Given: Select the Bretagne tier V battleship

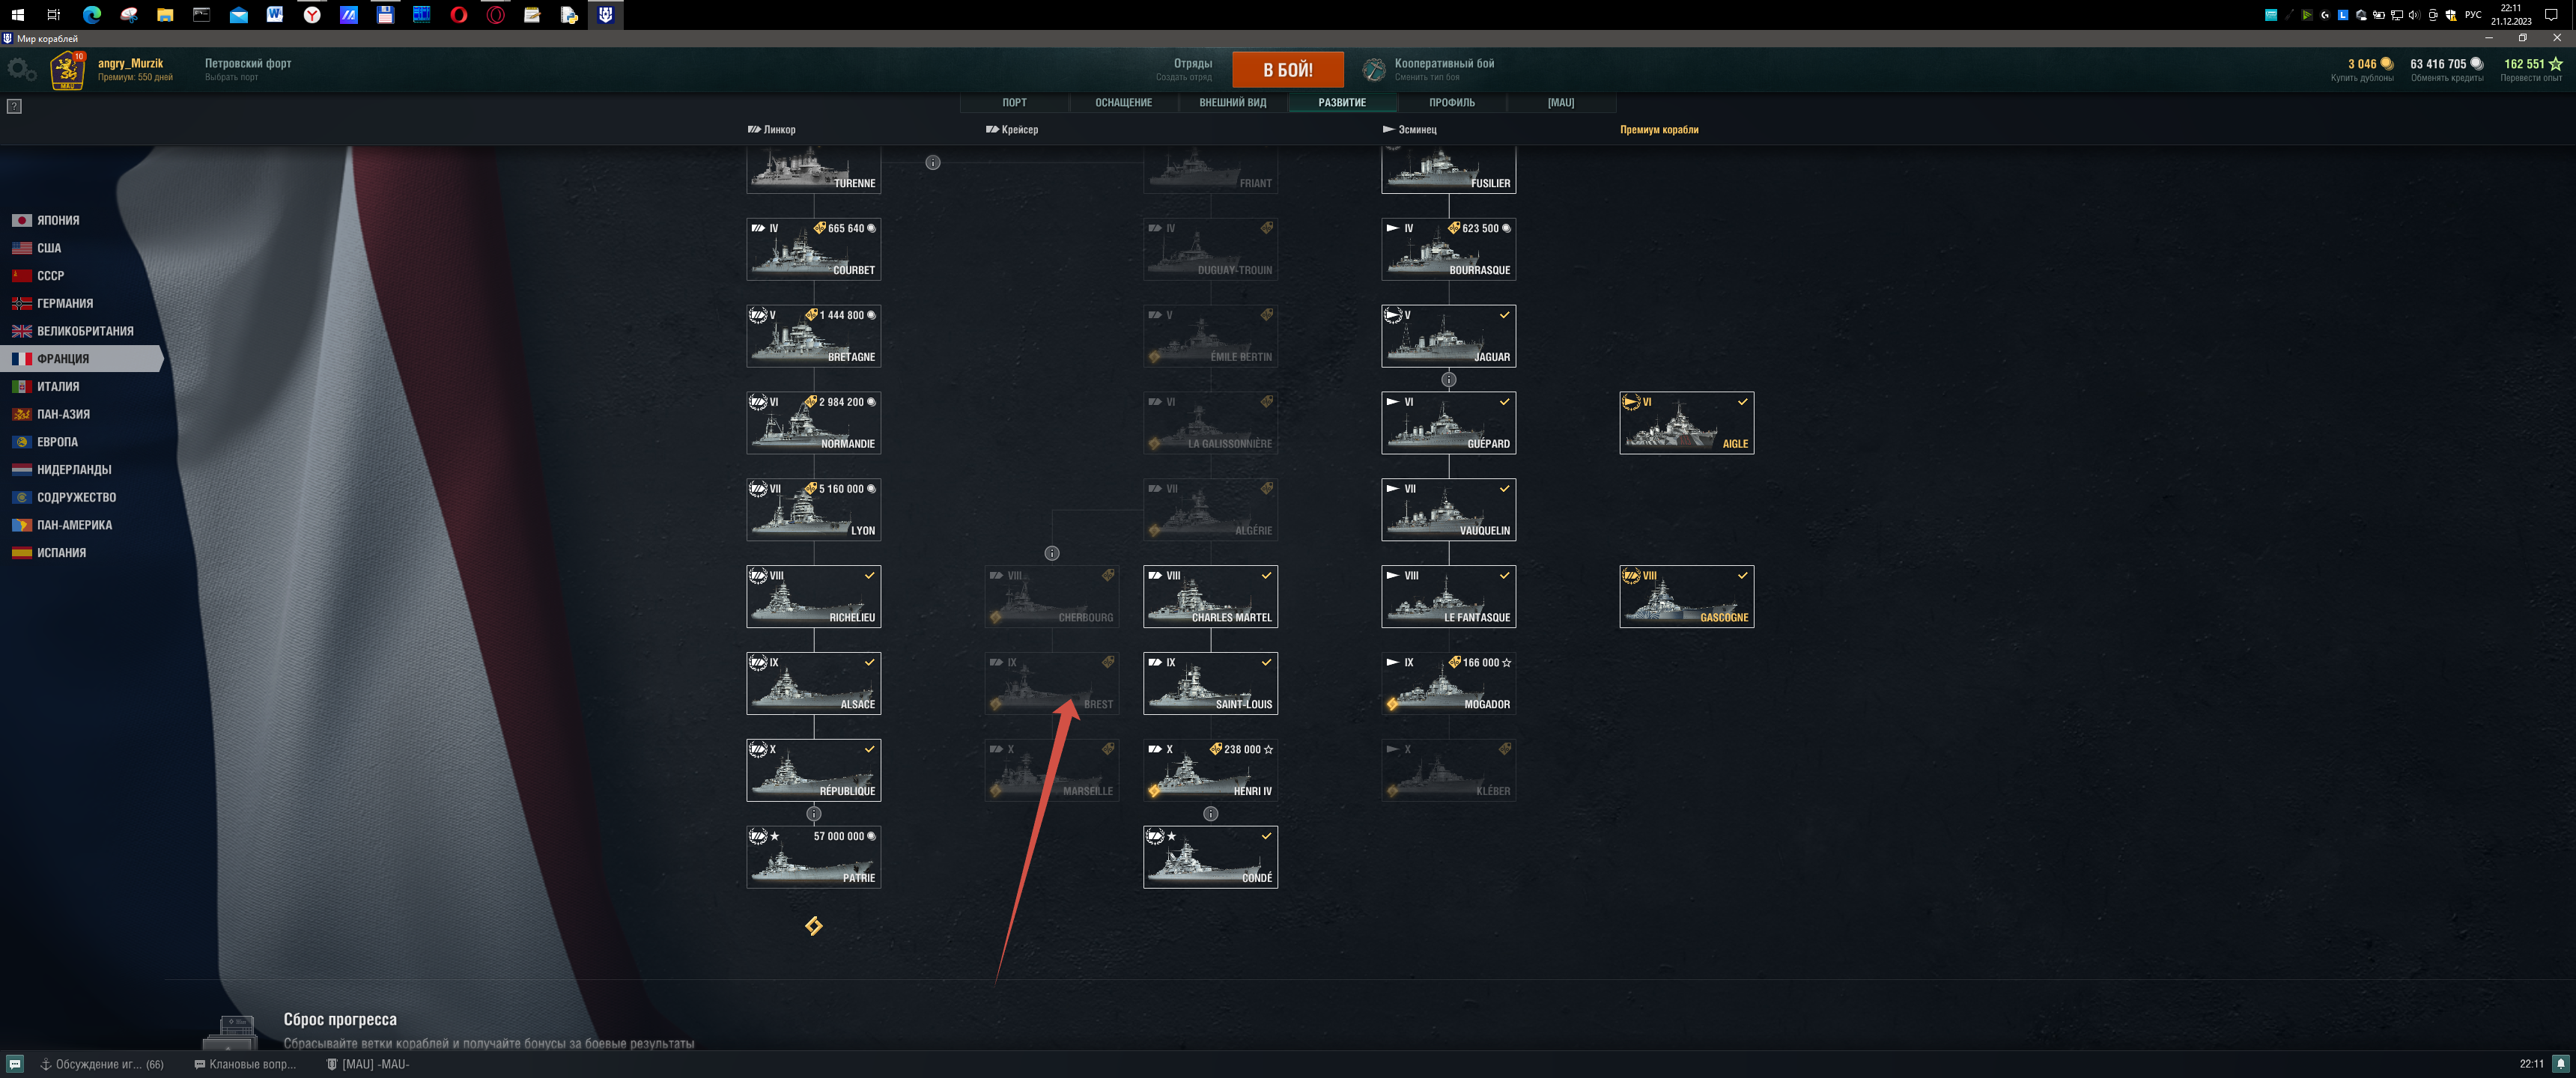Looking at the screenshot, I should pyautogui.click(x=813, y=336).
